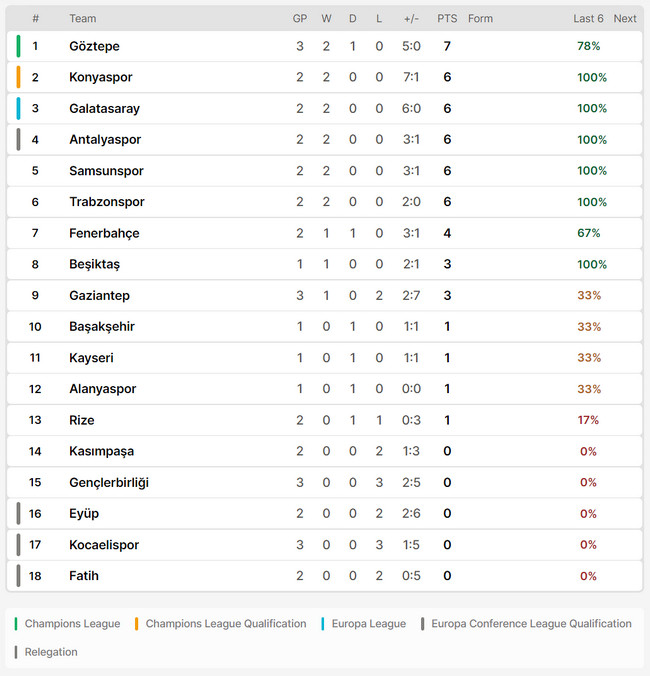Screen dimensions: 650x676
Task: Click the Form column header
Action: coord(480,19)
